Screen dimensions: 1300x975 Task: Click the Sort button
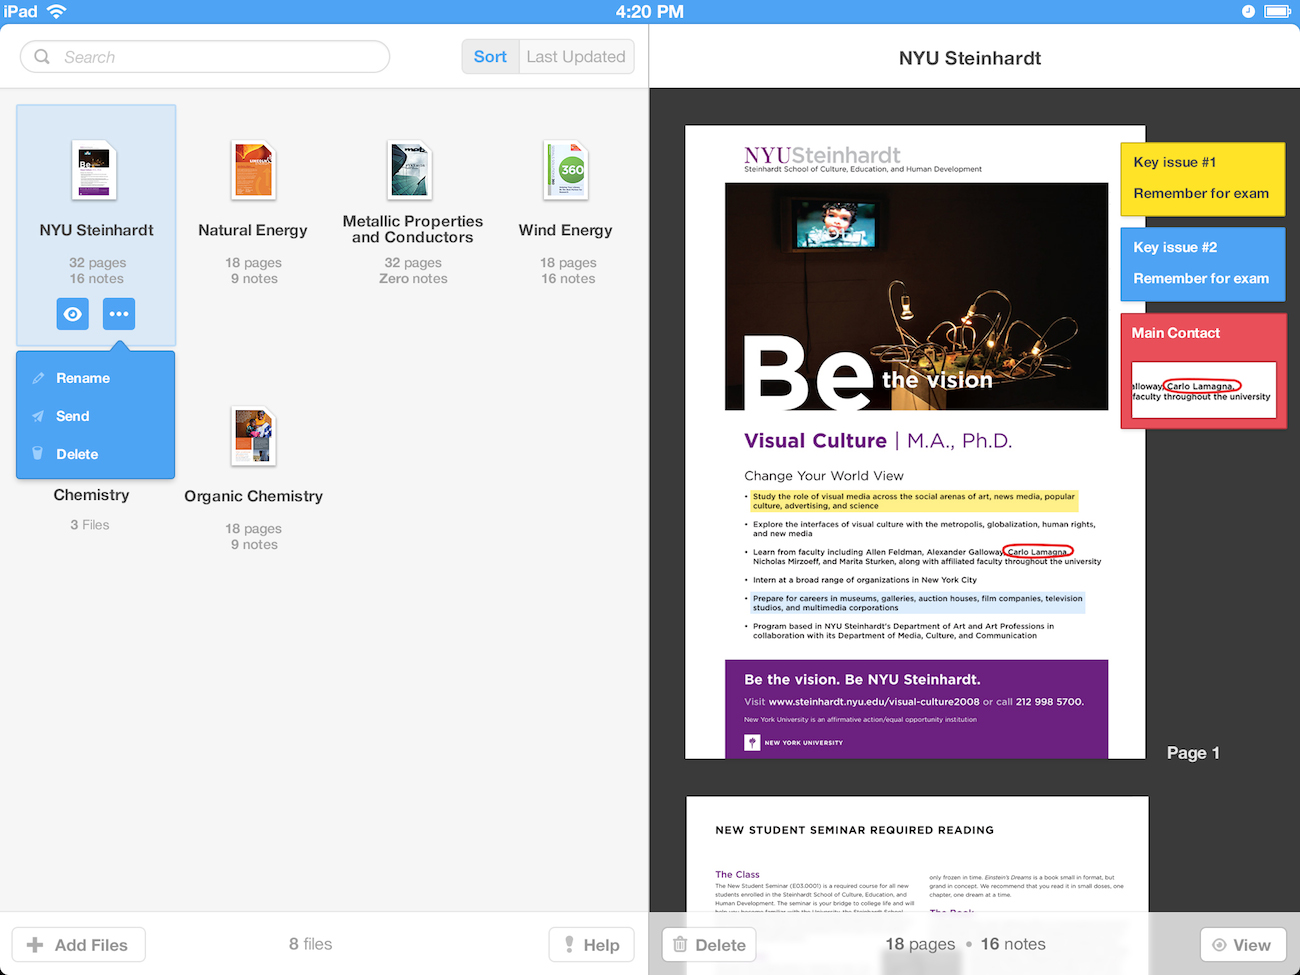pos(490,57)
